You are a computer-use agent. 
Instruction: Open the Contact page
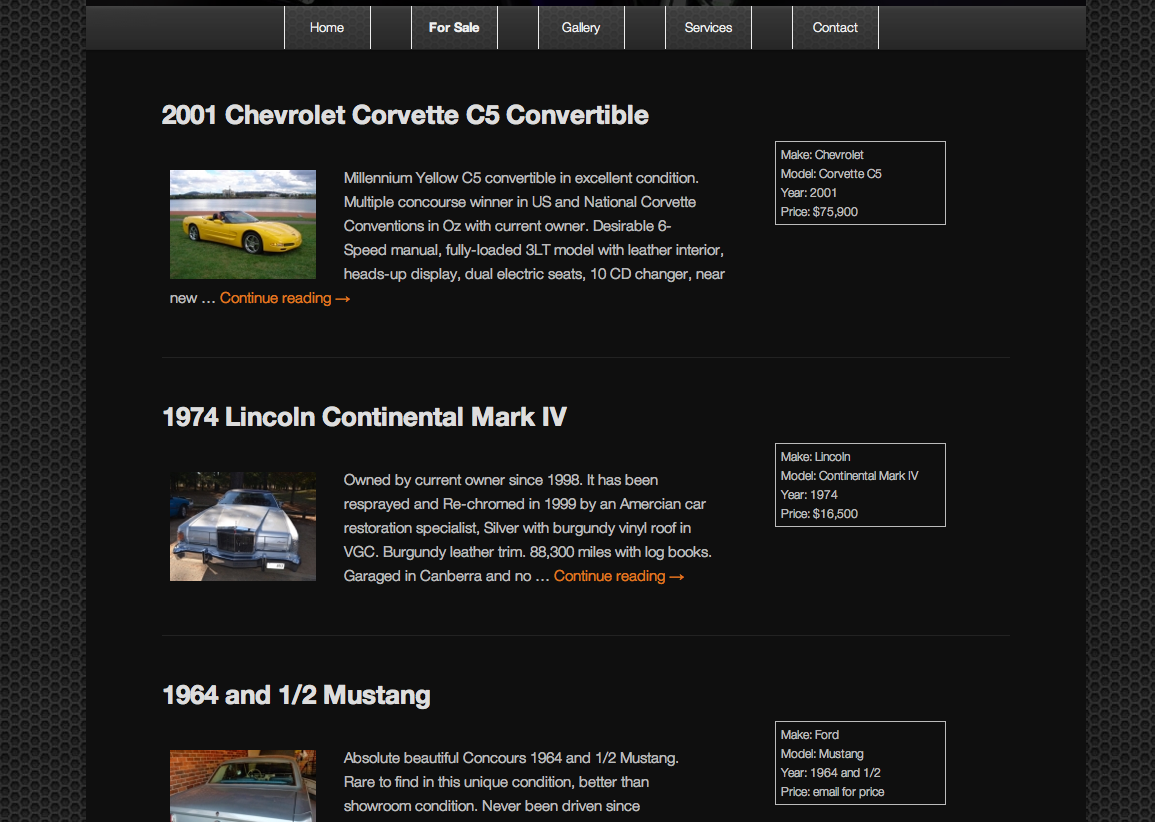(835, 28)
